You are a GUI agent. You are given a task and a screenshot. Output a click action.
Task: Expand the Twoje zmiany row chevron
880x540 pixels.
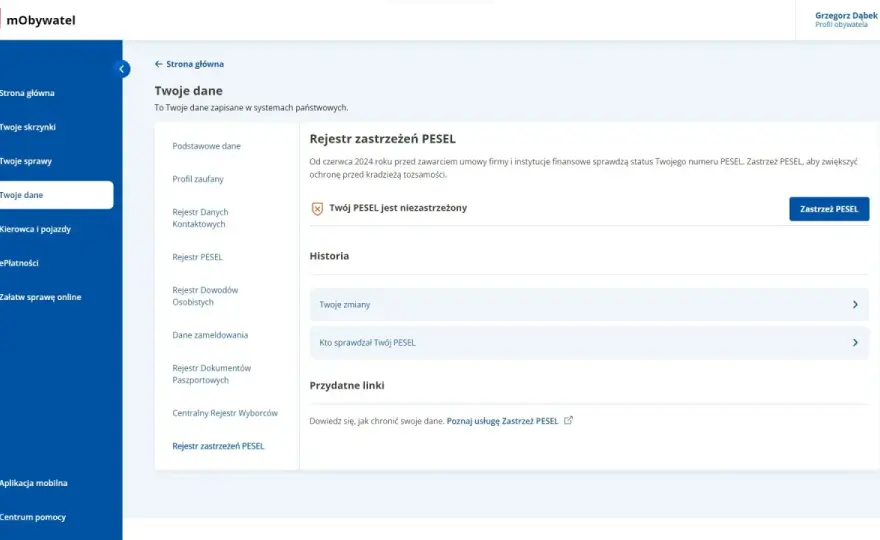855,305
